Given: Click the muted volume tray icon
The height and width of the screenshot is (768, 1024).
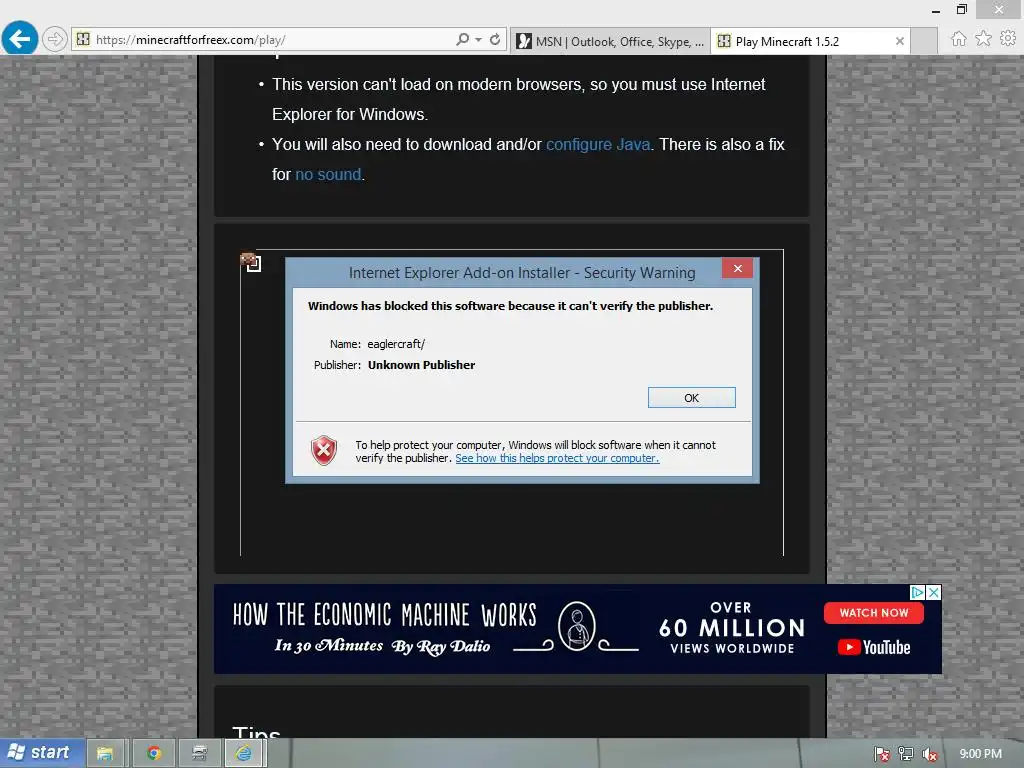Looking at the screenshot, I should pos(930,754).
